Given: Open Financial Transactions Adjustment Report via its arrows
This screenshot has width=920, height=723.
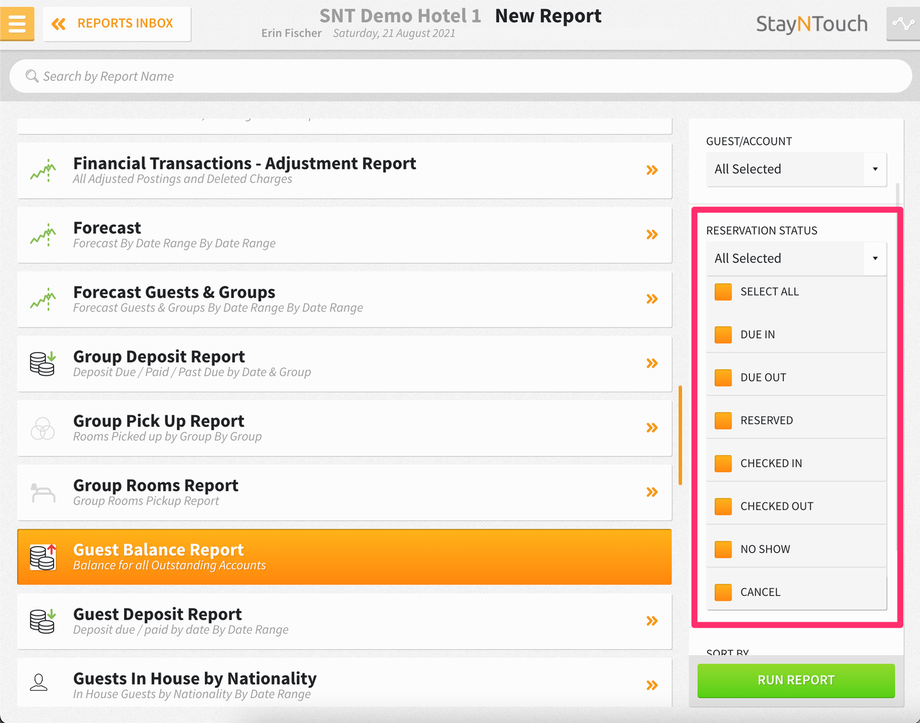Looking at the screenshot, I should pyautogui.click(x=652, y=170).
